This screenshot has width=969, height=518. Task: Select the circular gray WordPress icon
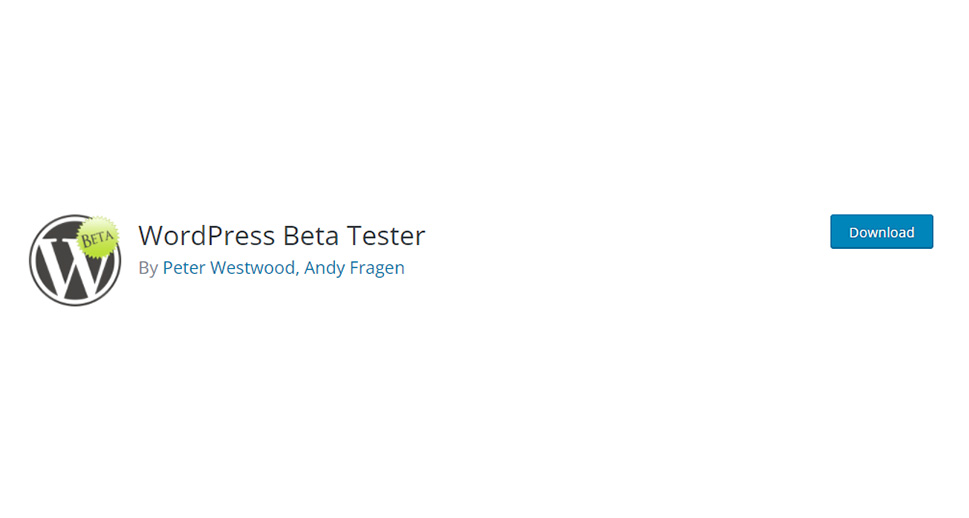pos(75,260)
